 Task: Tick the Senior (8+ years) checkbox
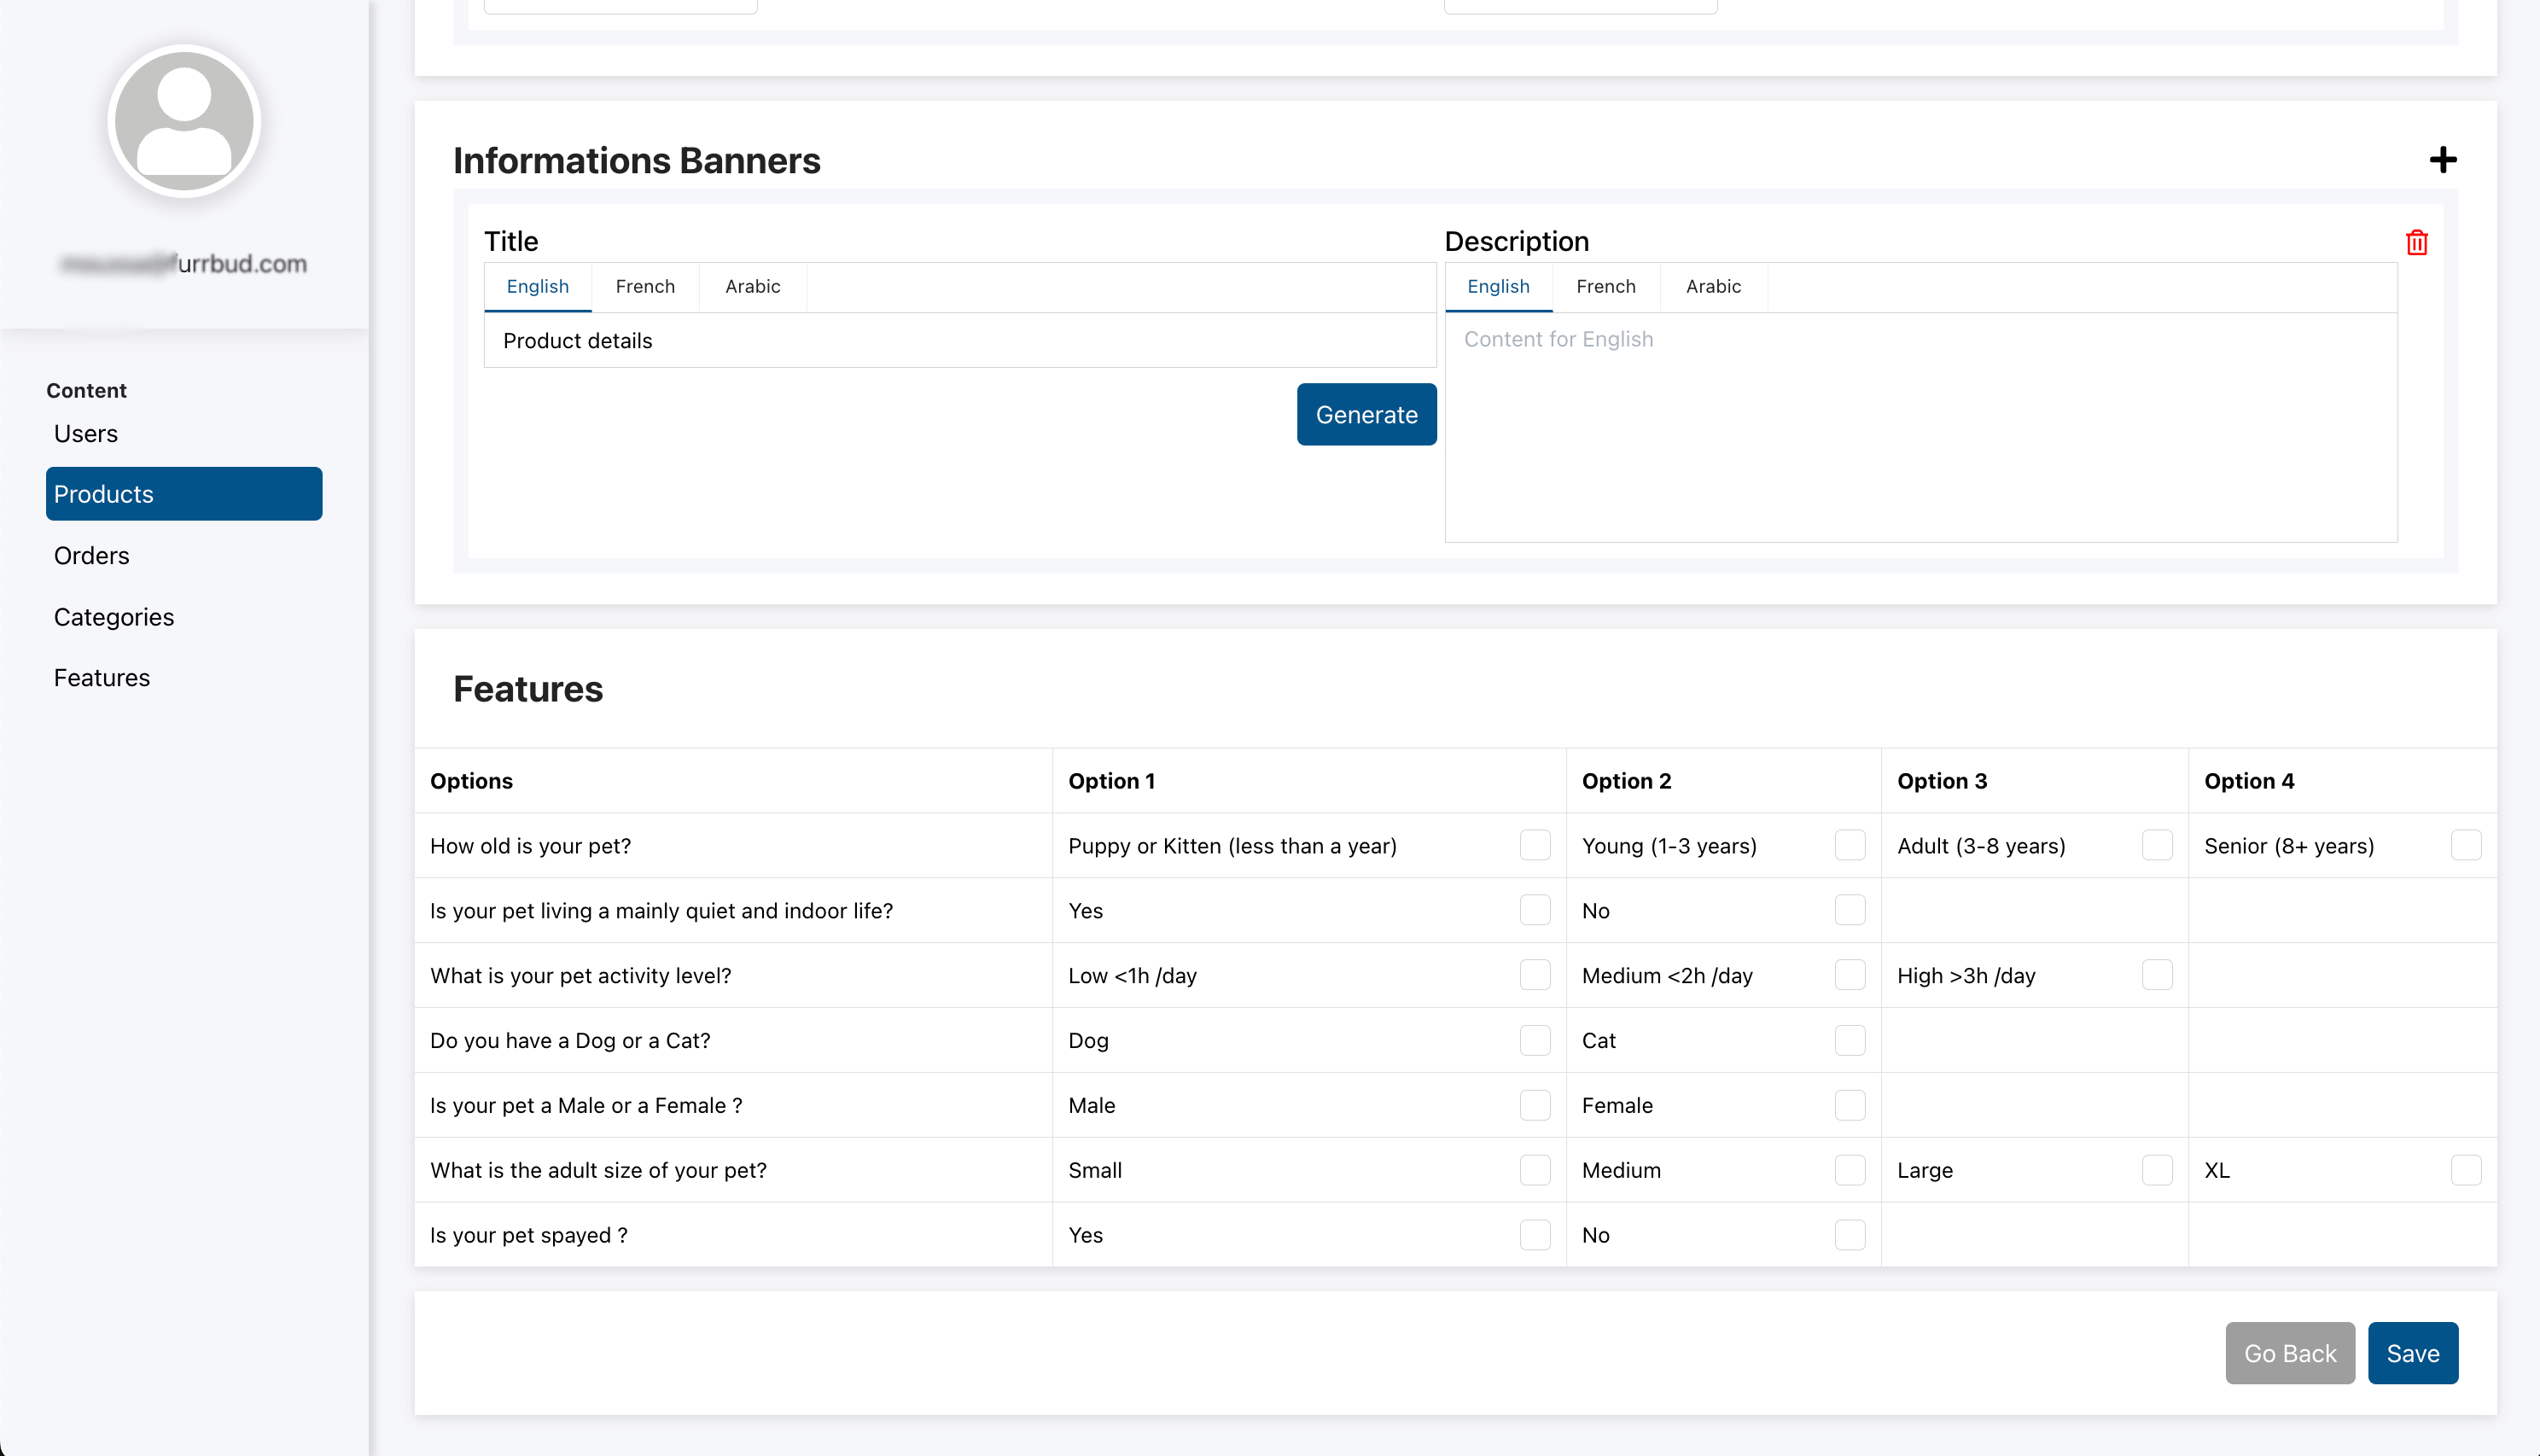click(x=2465, y=845)
